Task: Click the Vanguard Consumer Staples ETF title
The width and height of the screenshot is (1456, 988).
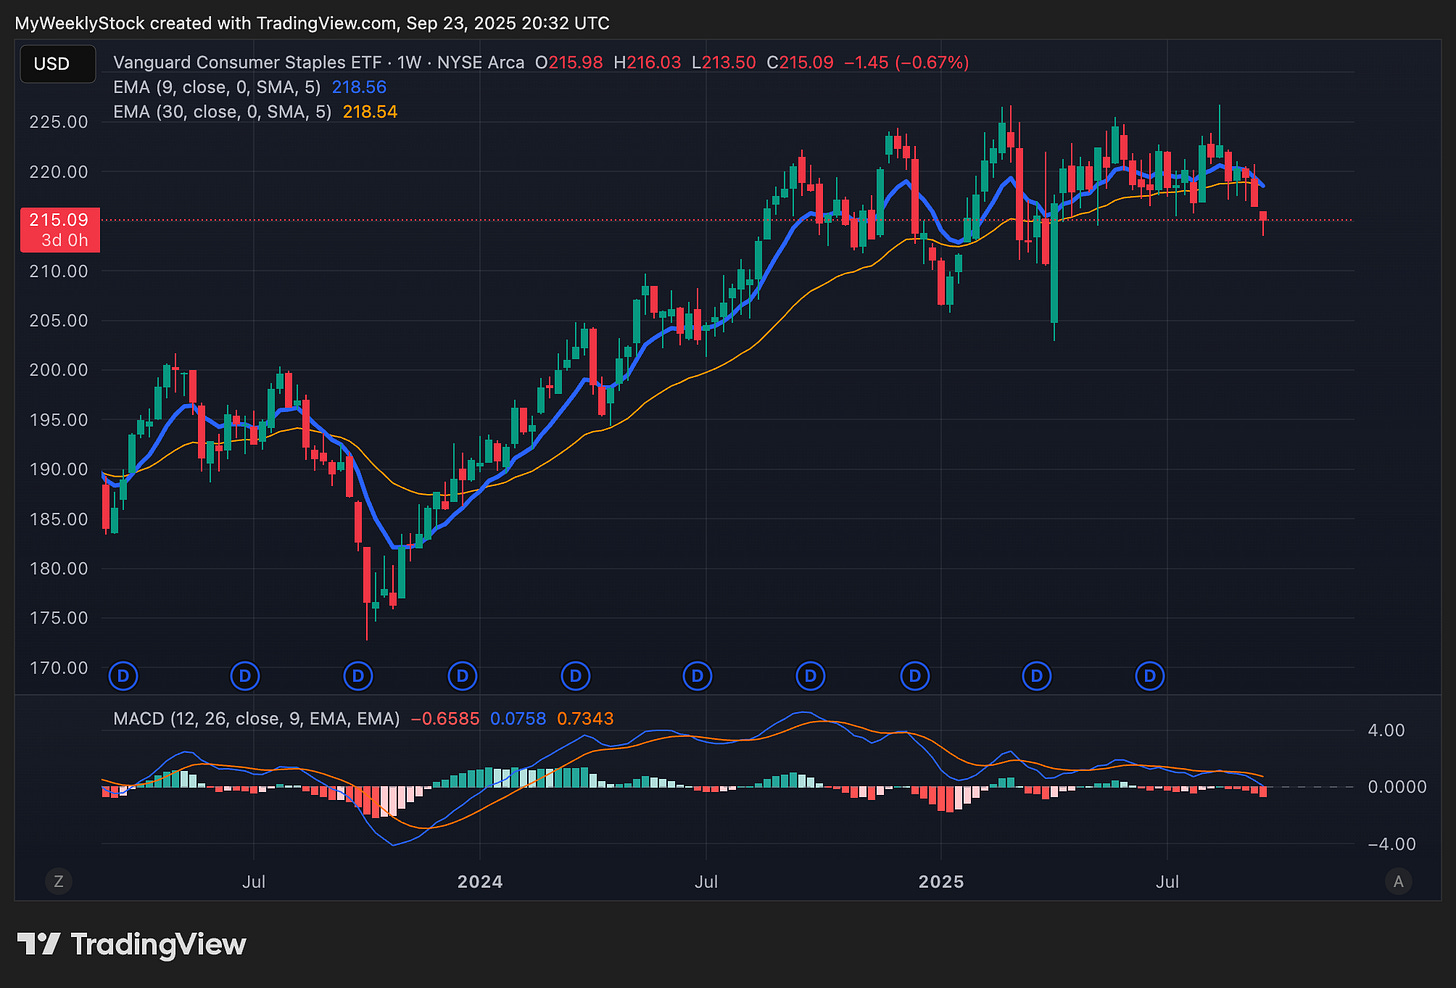Action: 248,62
